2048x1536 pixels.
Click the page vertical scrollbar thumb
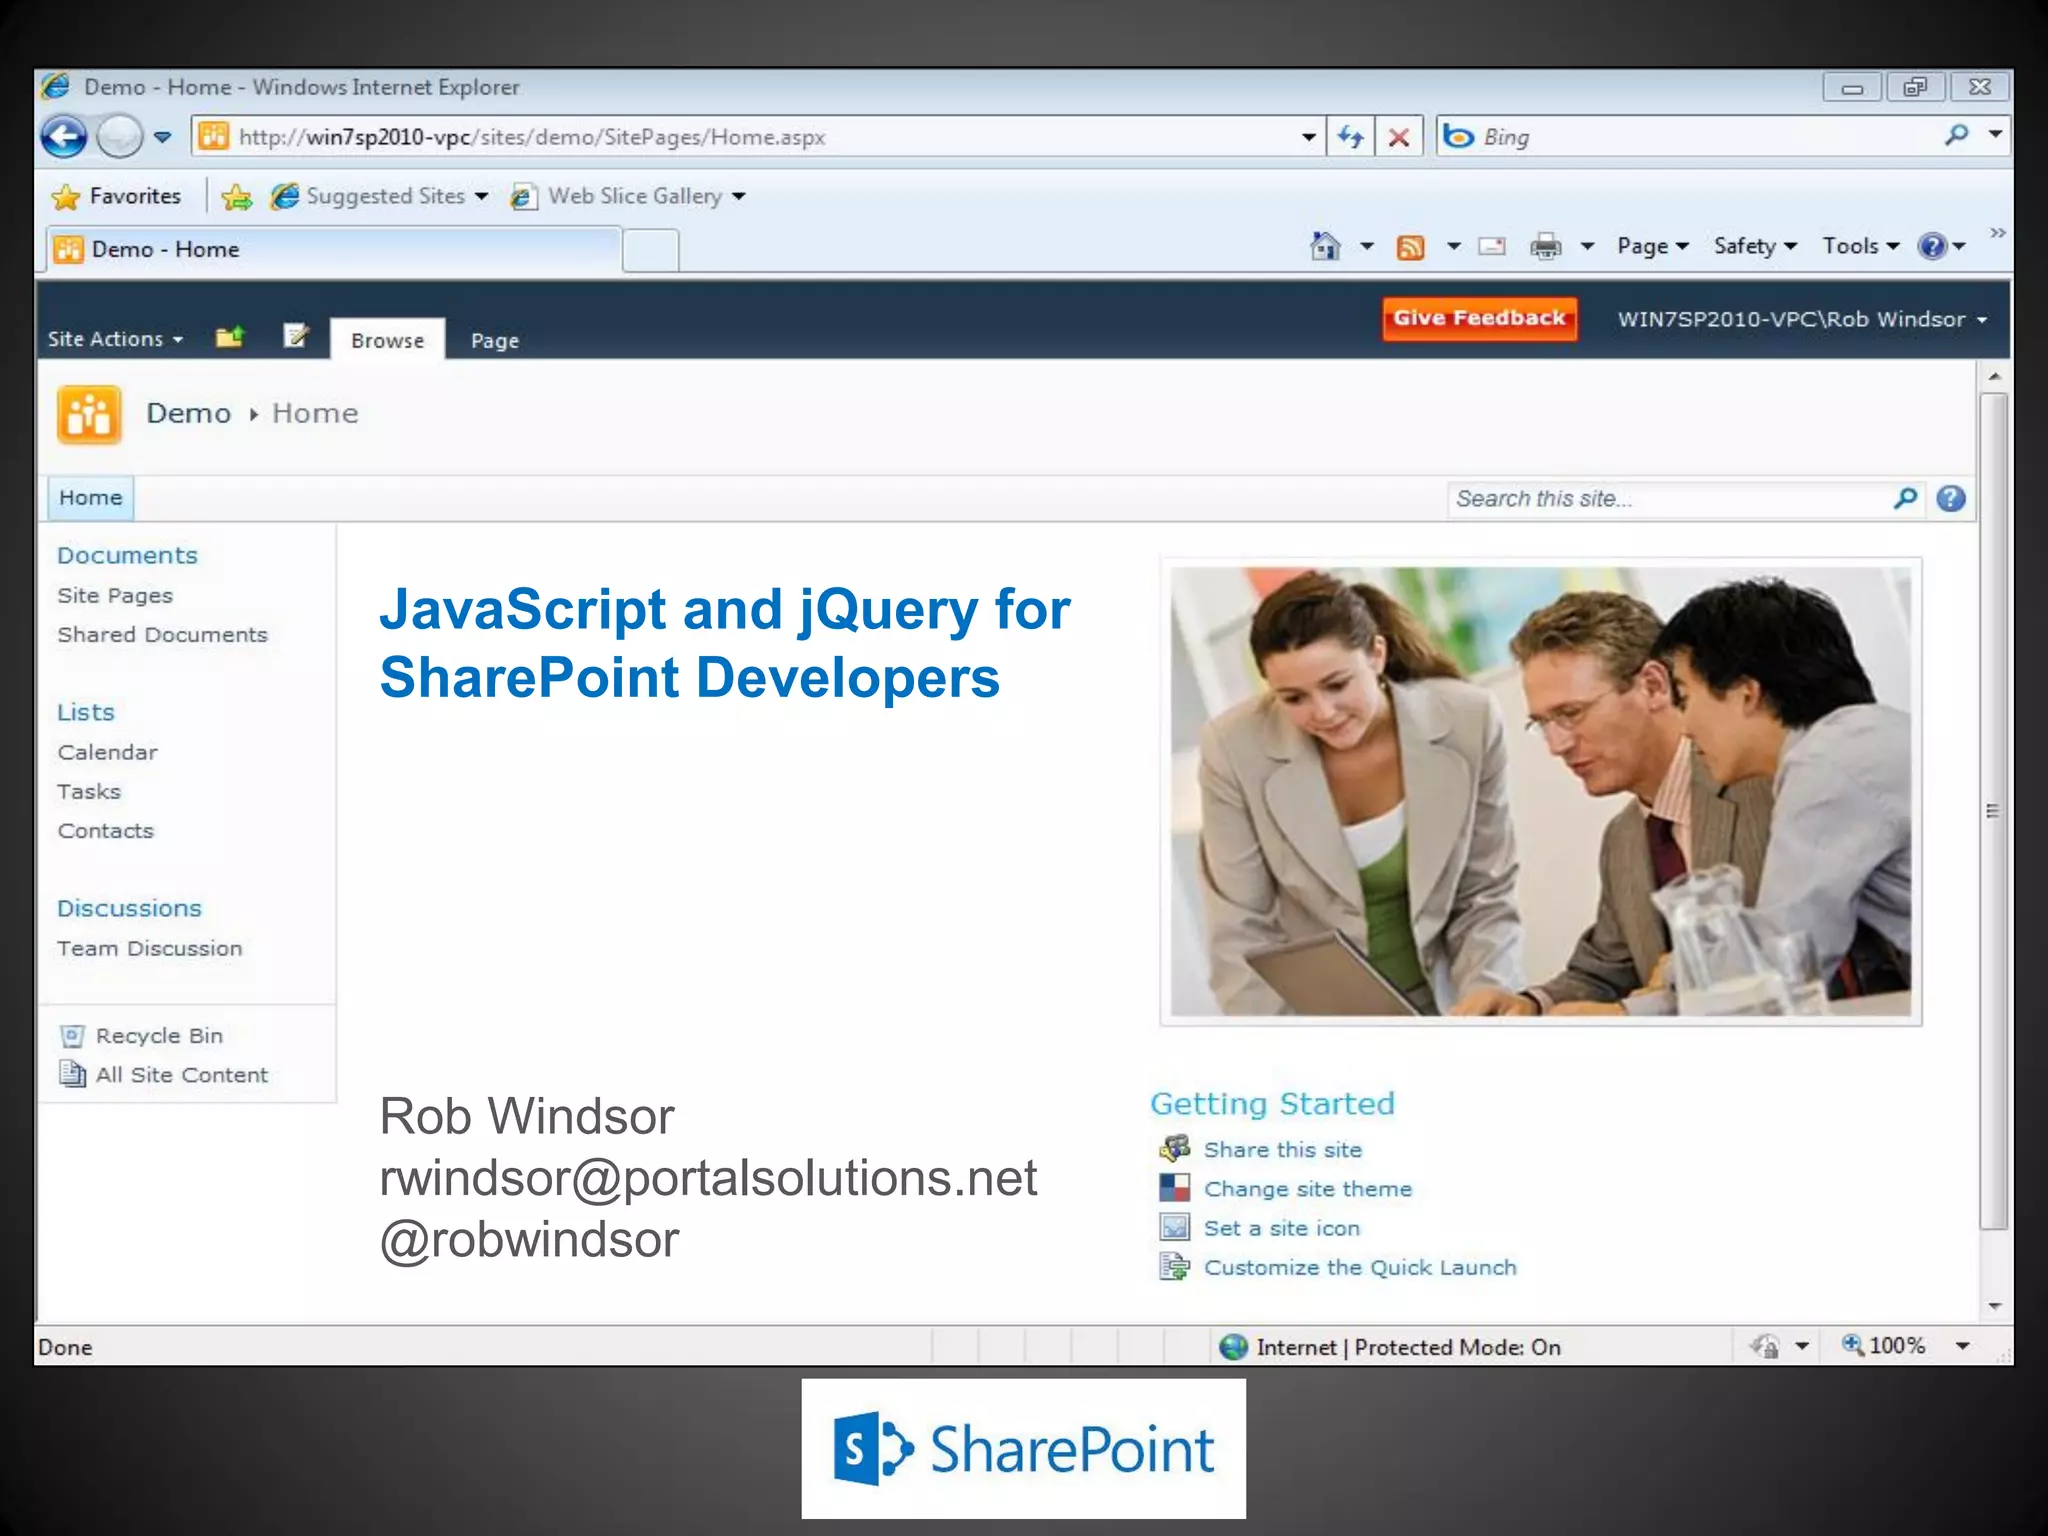(x=1993, y=810)
